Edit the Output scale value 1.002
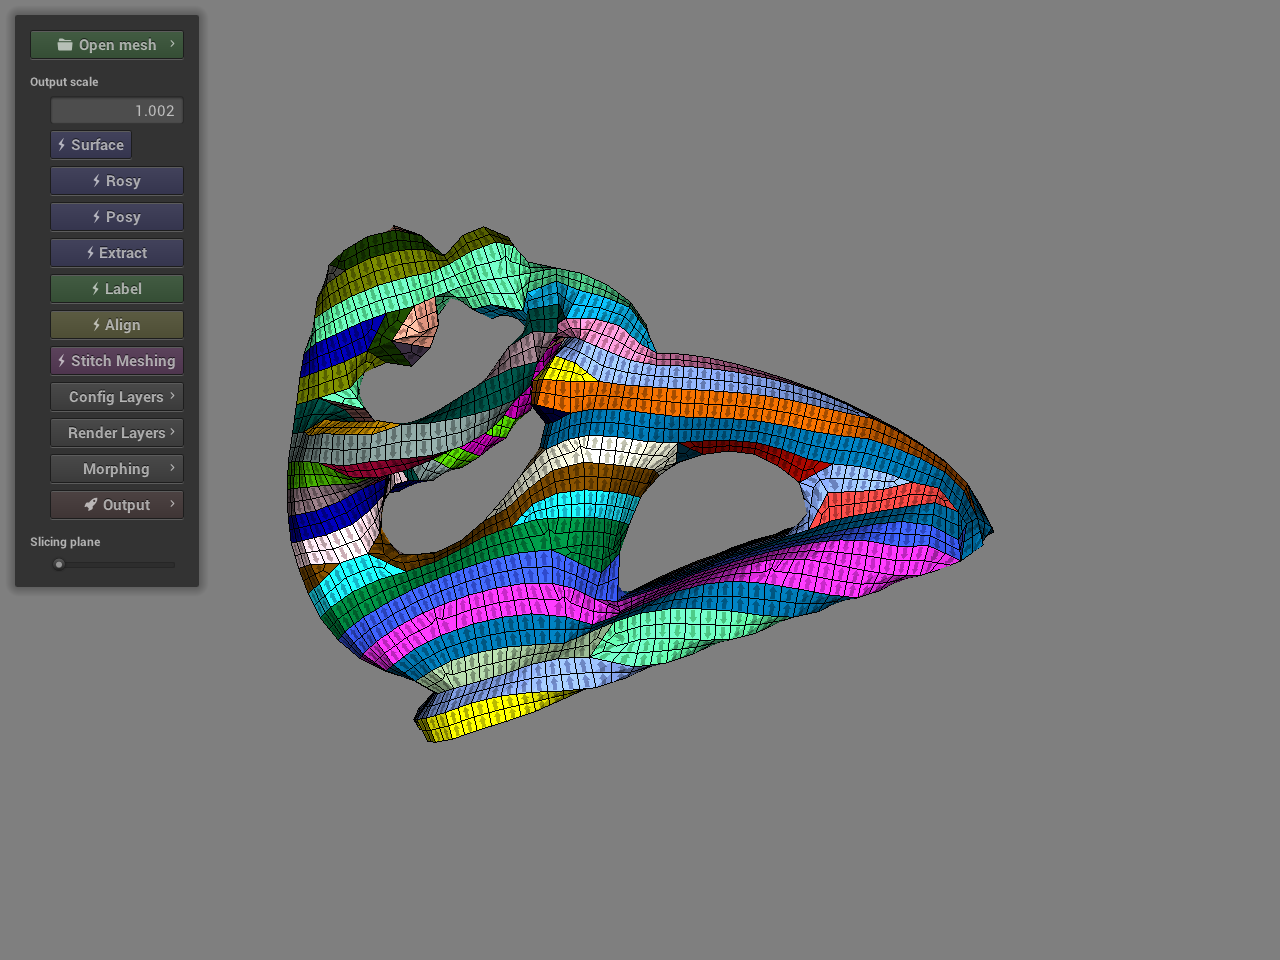This screenshot has height=960, width=1280. (117, 111)
